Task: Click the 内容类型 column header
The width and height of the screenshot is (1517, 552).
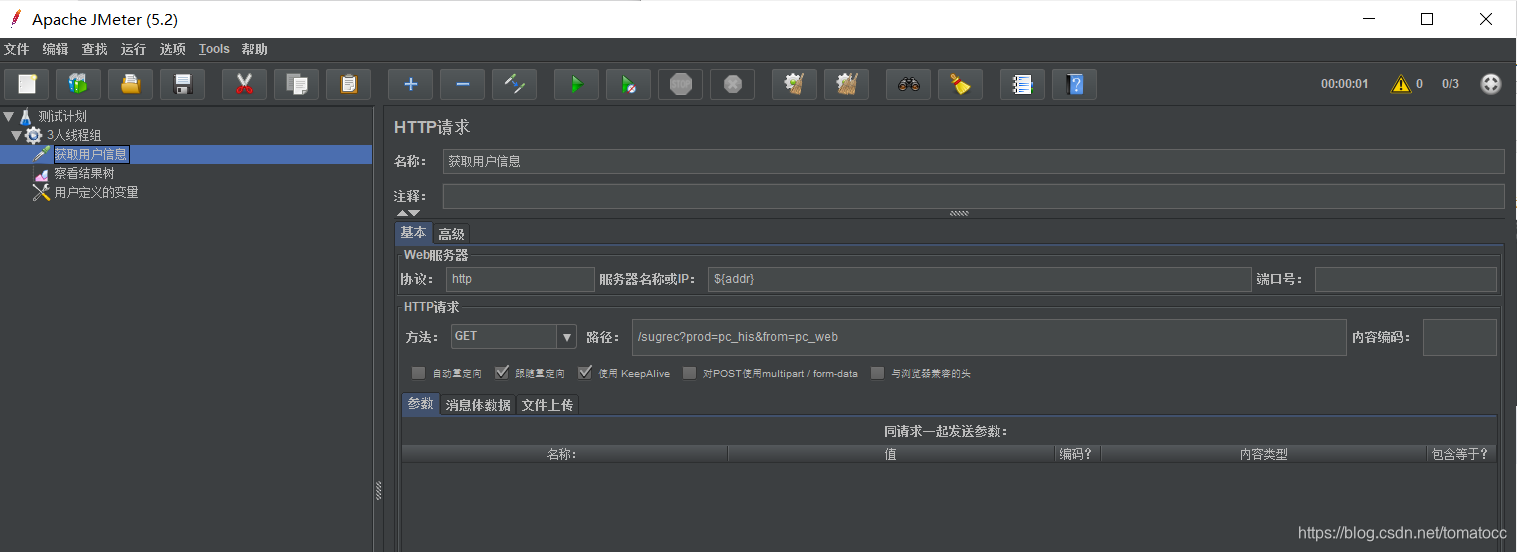Action: tap(1263, 454)
